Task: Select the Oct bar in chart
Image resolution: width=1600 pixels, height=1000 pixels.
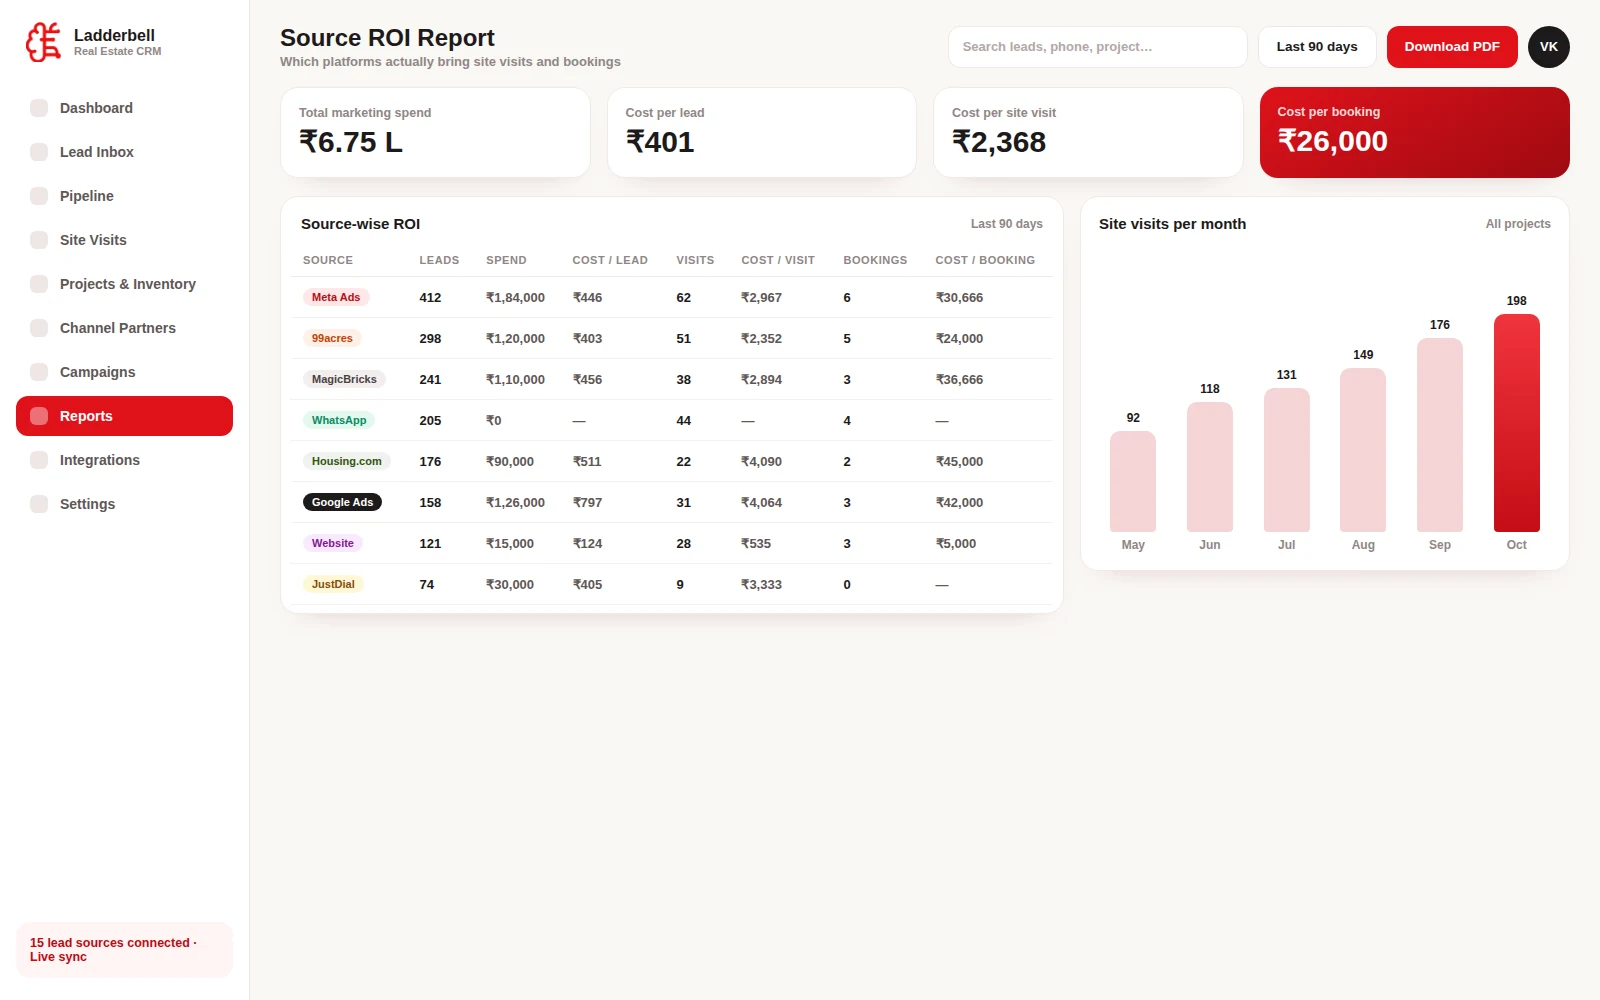Action: [x=1516, y=423]
